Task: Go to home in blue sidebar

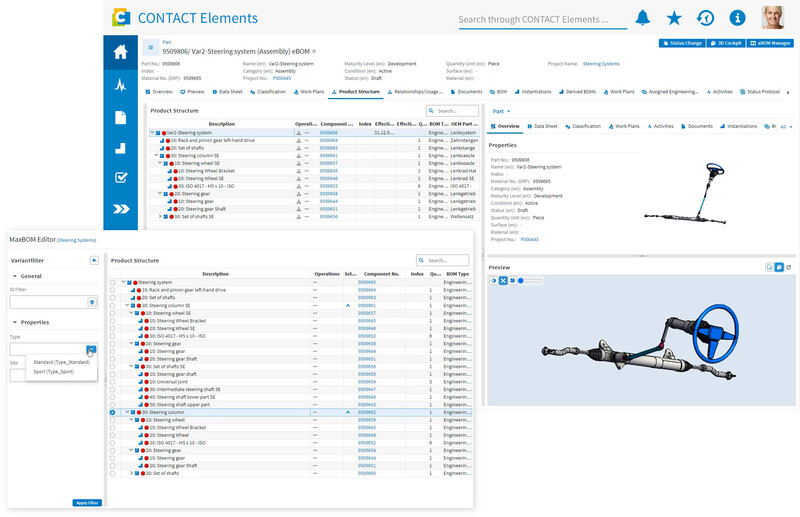Action: 120,52
